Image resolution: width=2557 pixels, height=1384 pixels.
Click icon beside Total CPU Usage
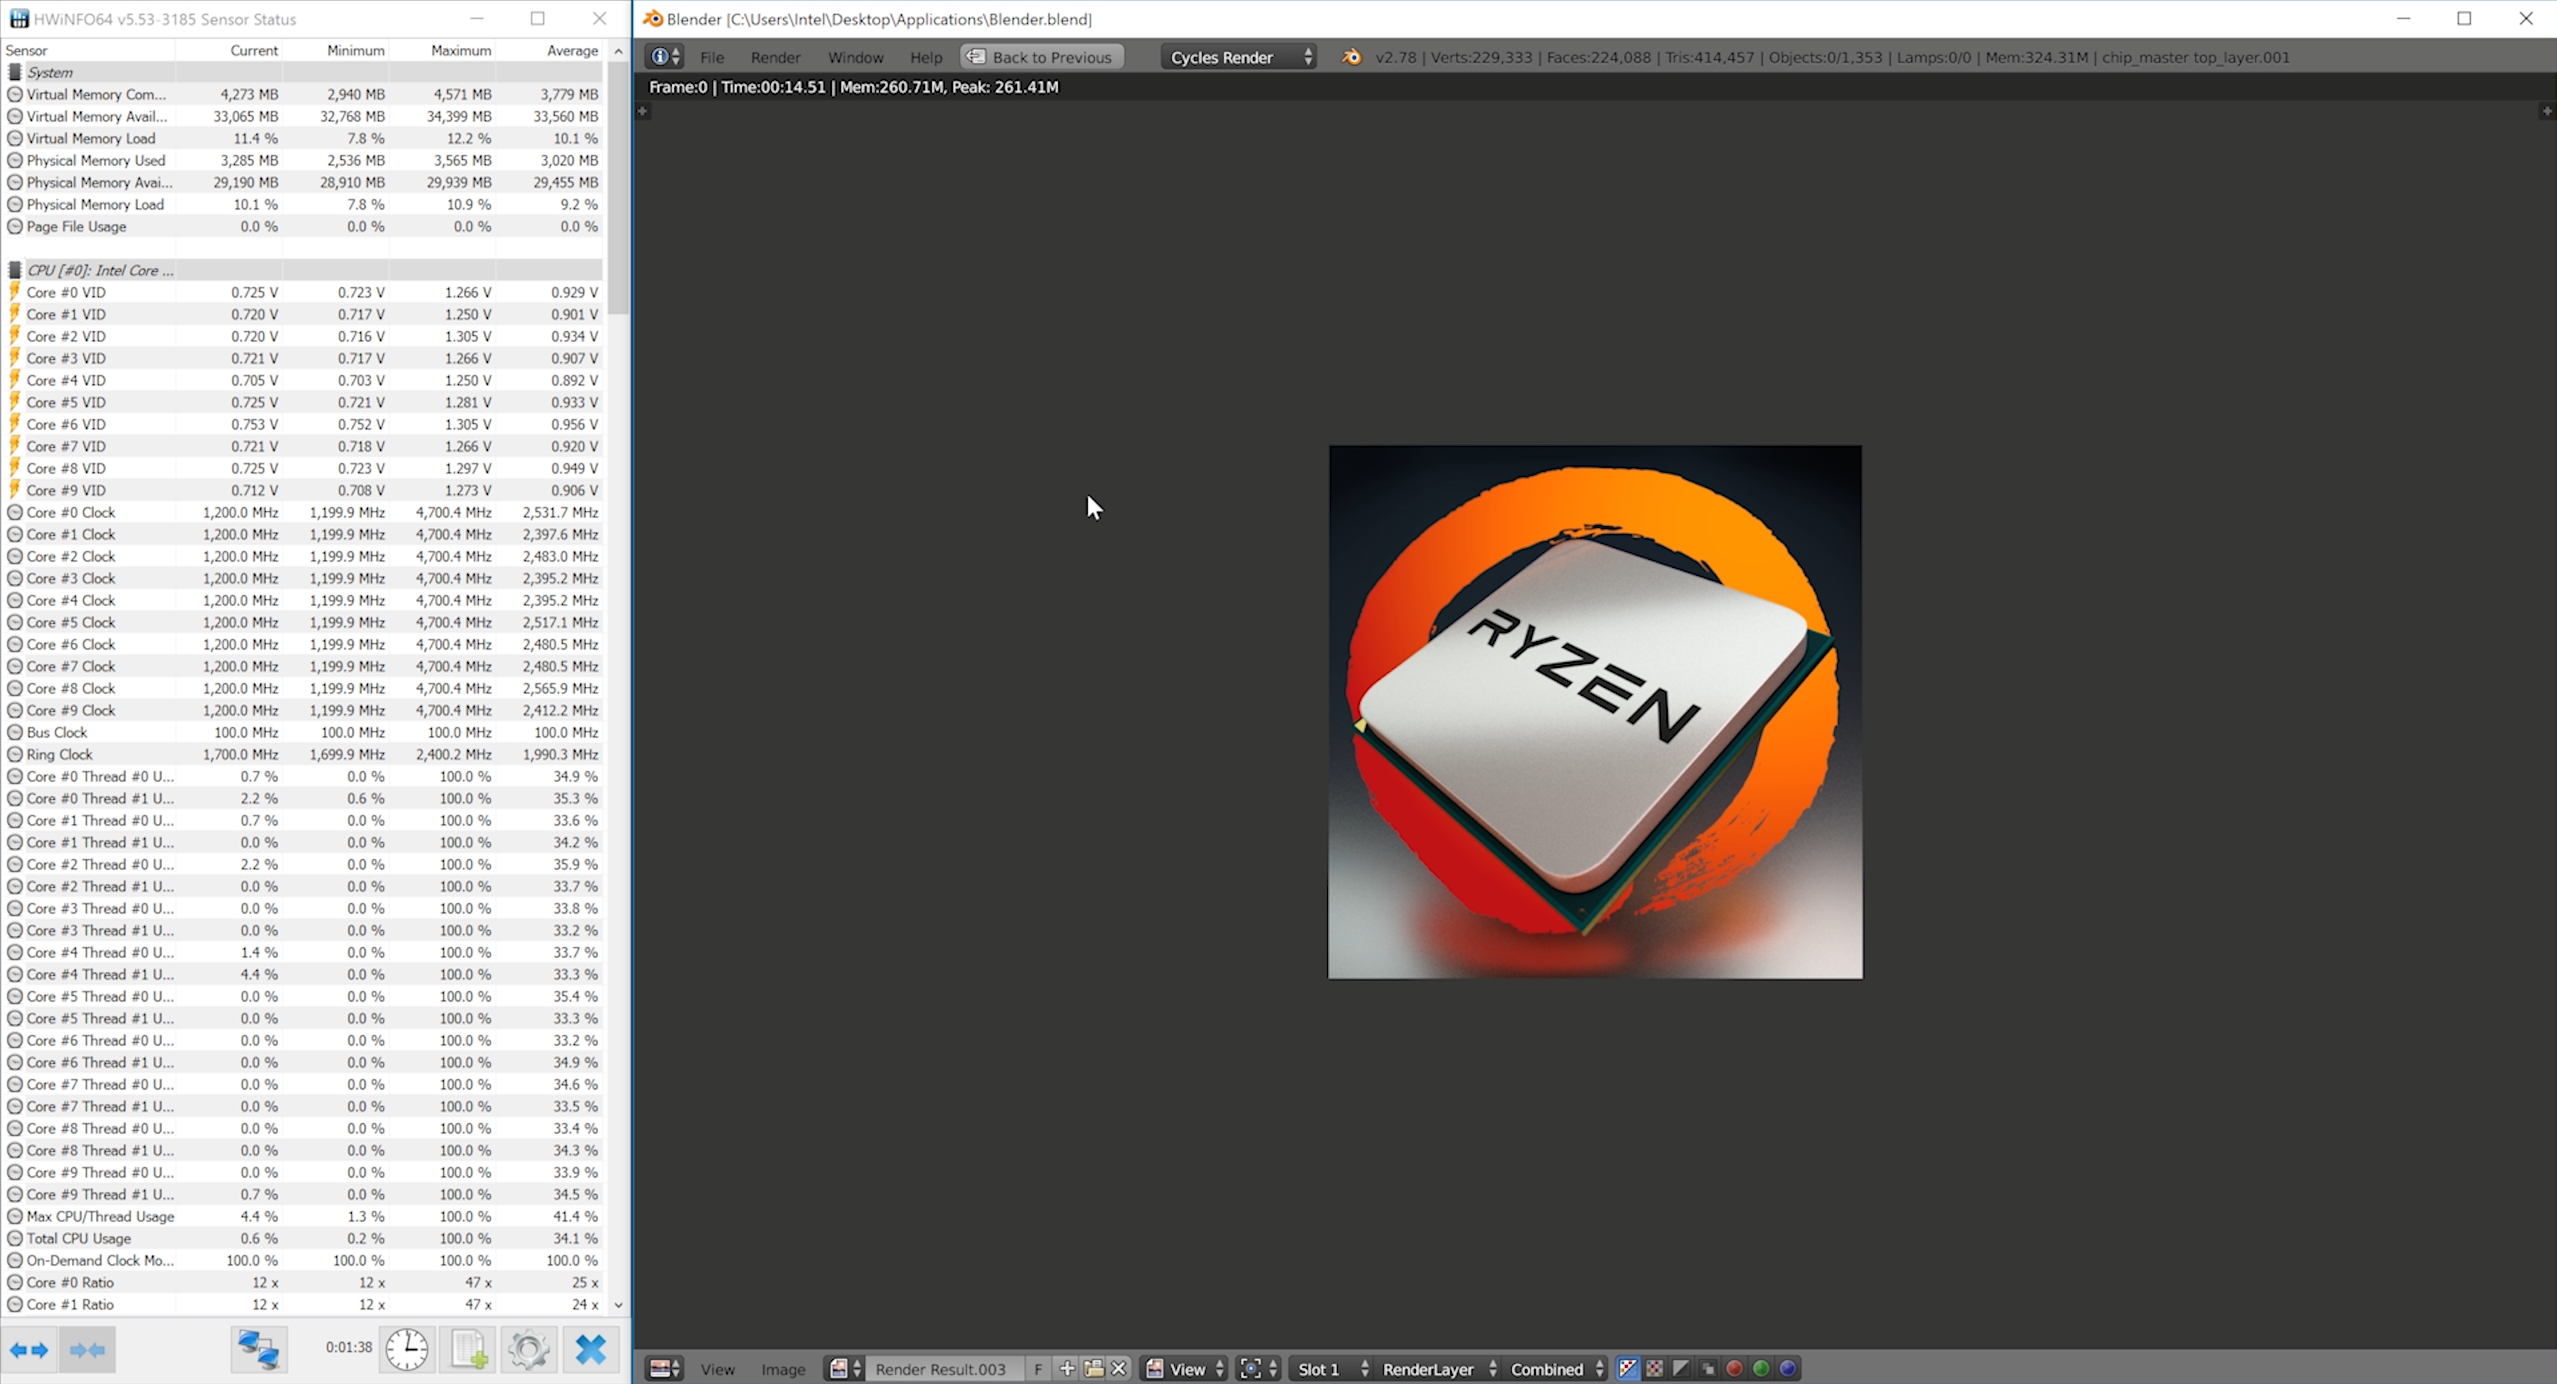click(x=15, y=1238)
